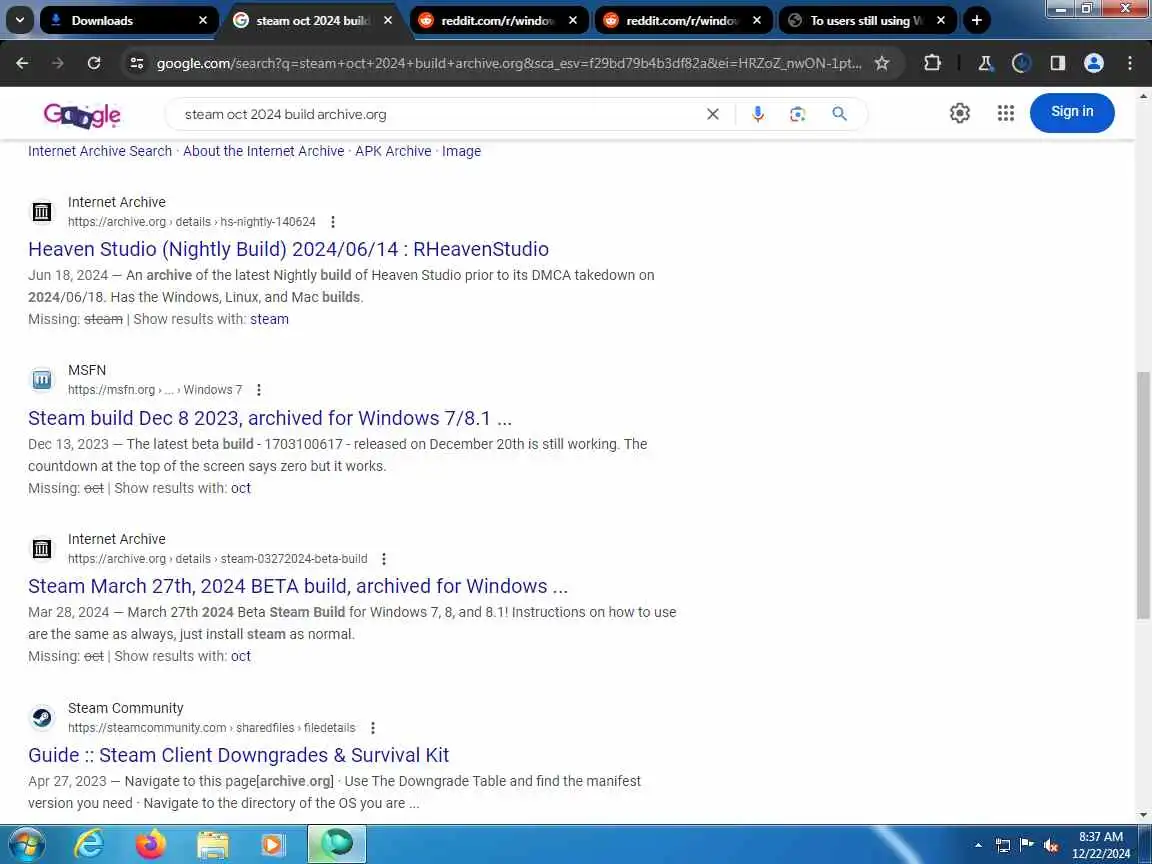
Task: Show hidden tray icons arrow
Action: tap(978, 846)
